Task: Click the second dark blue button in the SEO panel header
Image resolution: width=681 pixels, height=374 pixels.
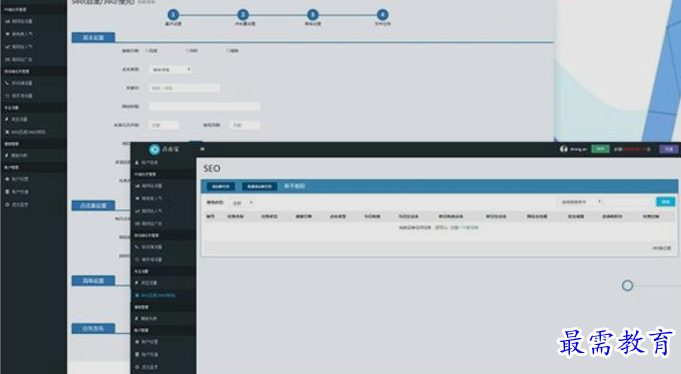Action: pyautogui.click(x=259, y=186)
